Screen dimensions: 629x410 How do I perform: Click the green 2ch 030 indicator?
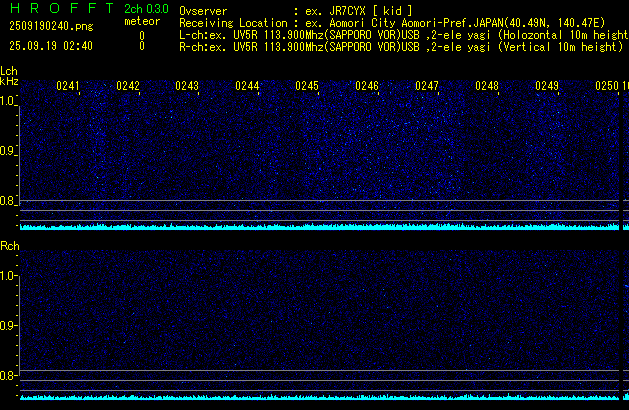(x=146, y=9)
